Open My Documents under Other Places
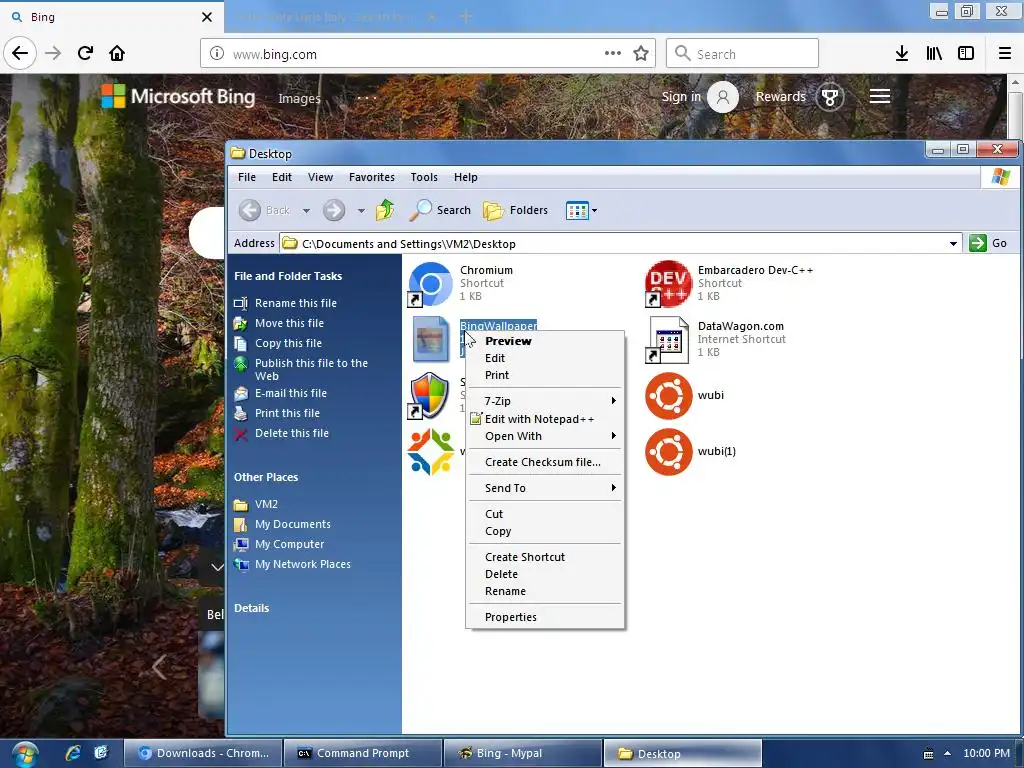 click(x=293, y=524)
